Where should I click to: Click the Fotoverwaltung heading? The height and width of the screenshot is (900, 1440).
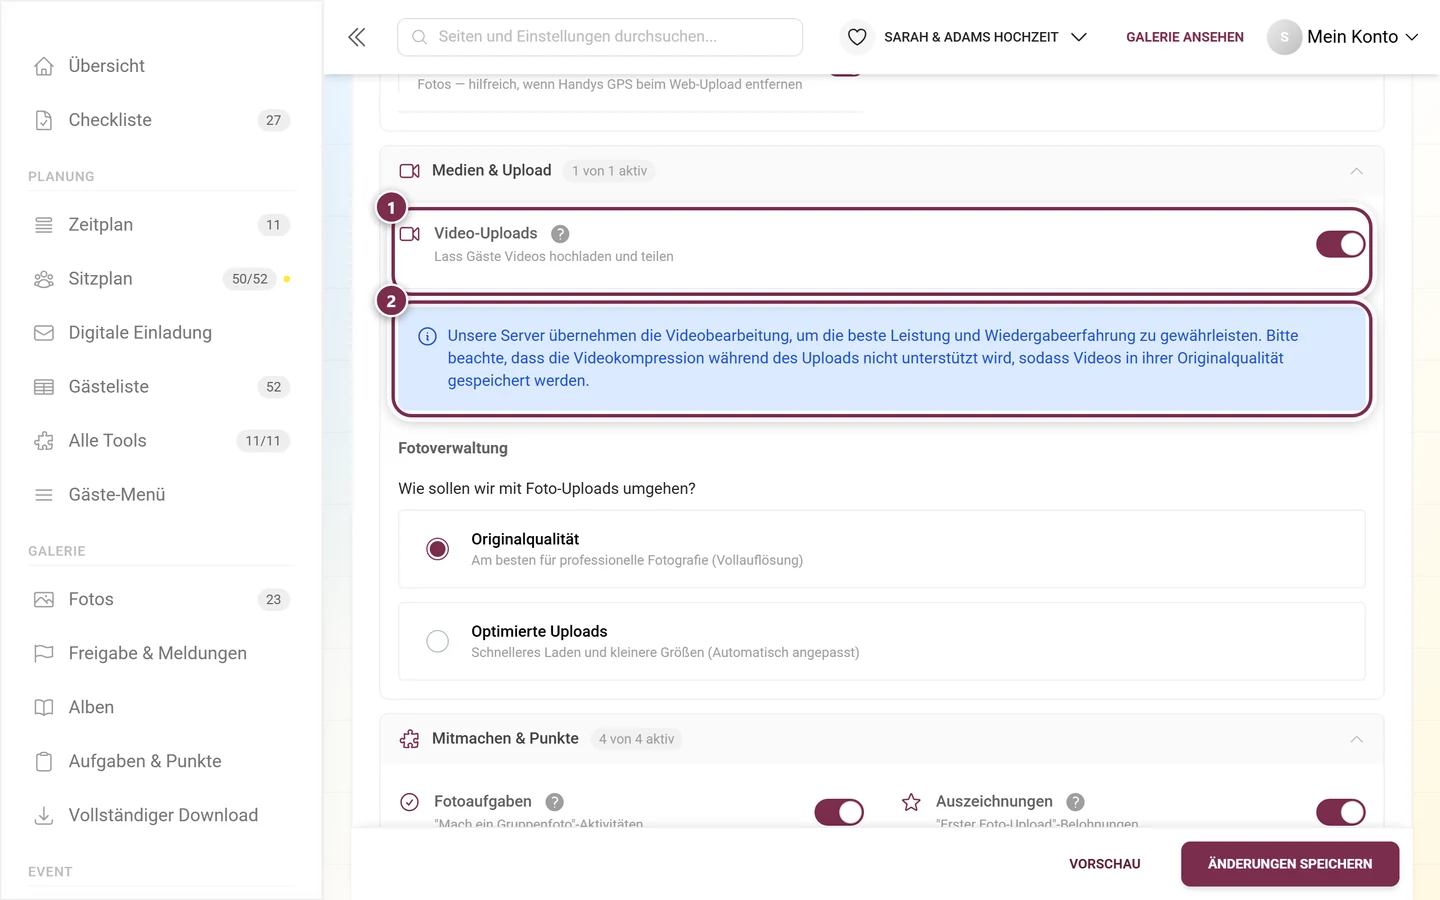click(x=453, y=449)
